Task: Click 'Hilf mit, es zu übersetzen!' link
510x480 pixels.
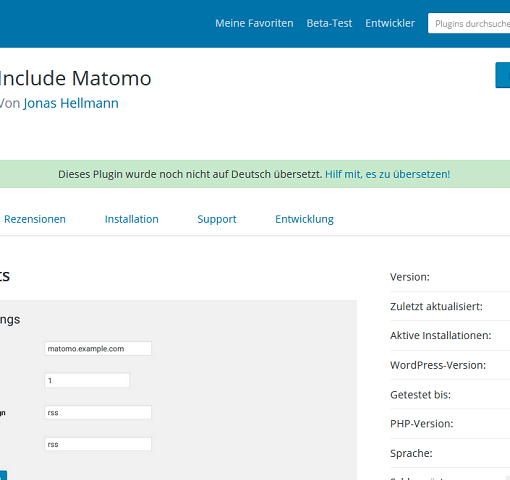Action: [387, 174]
